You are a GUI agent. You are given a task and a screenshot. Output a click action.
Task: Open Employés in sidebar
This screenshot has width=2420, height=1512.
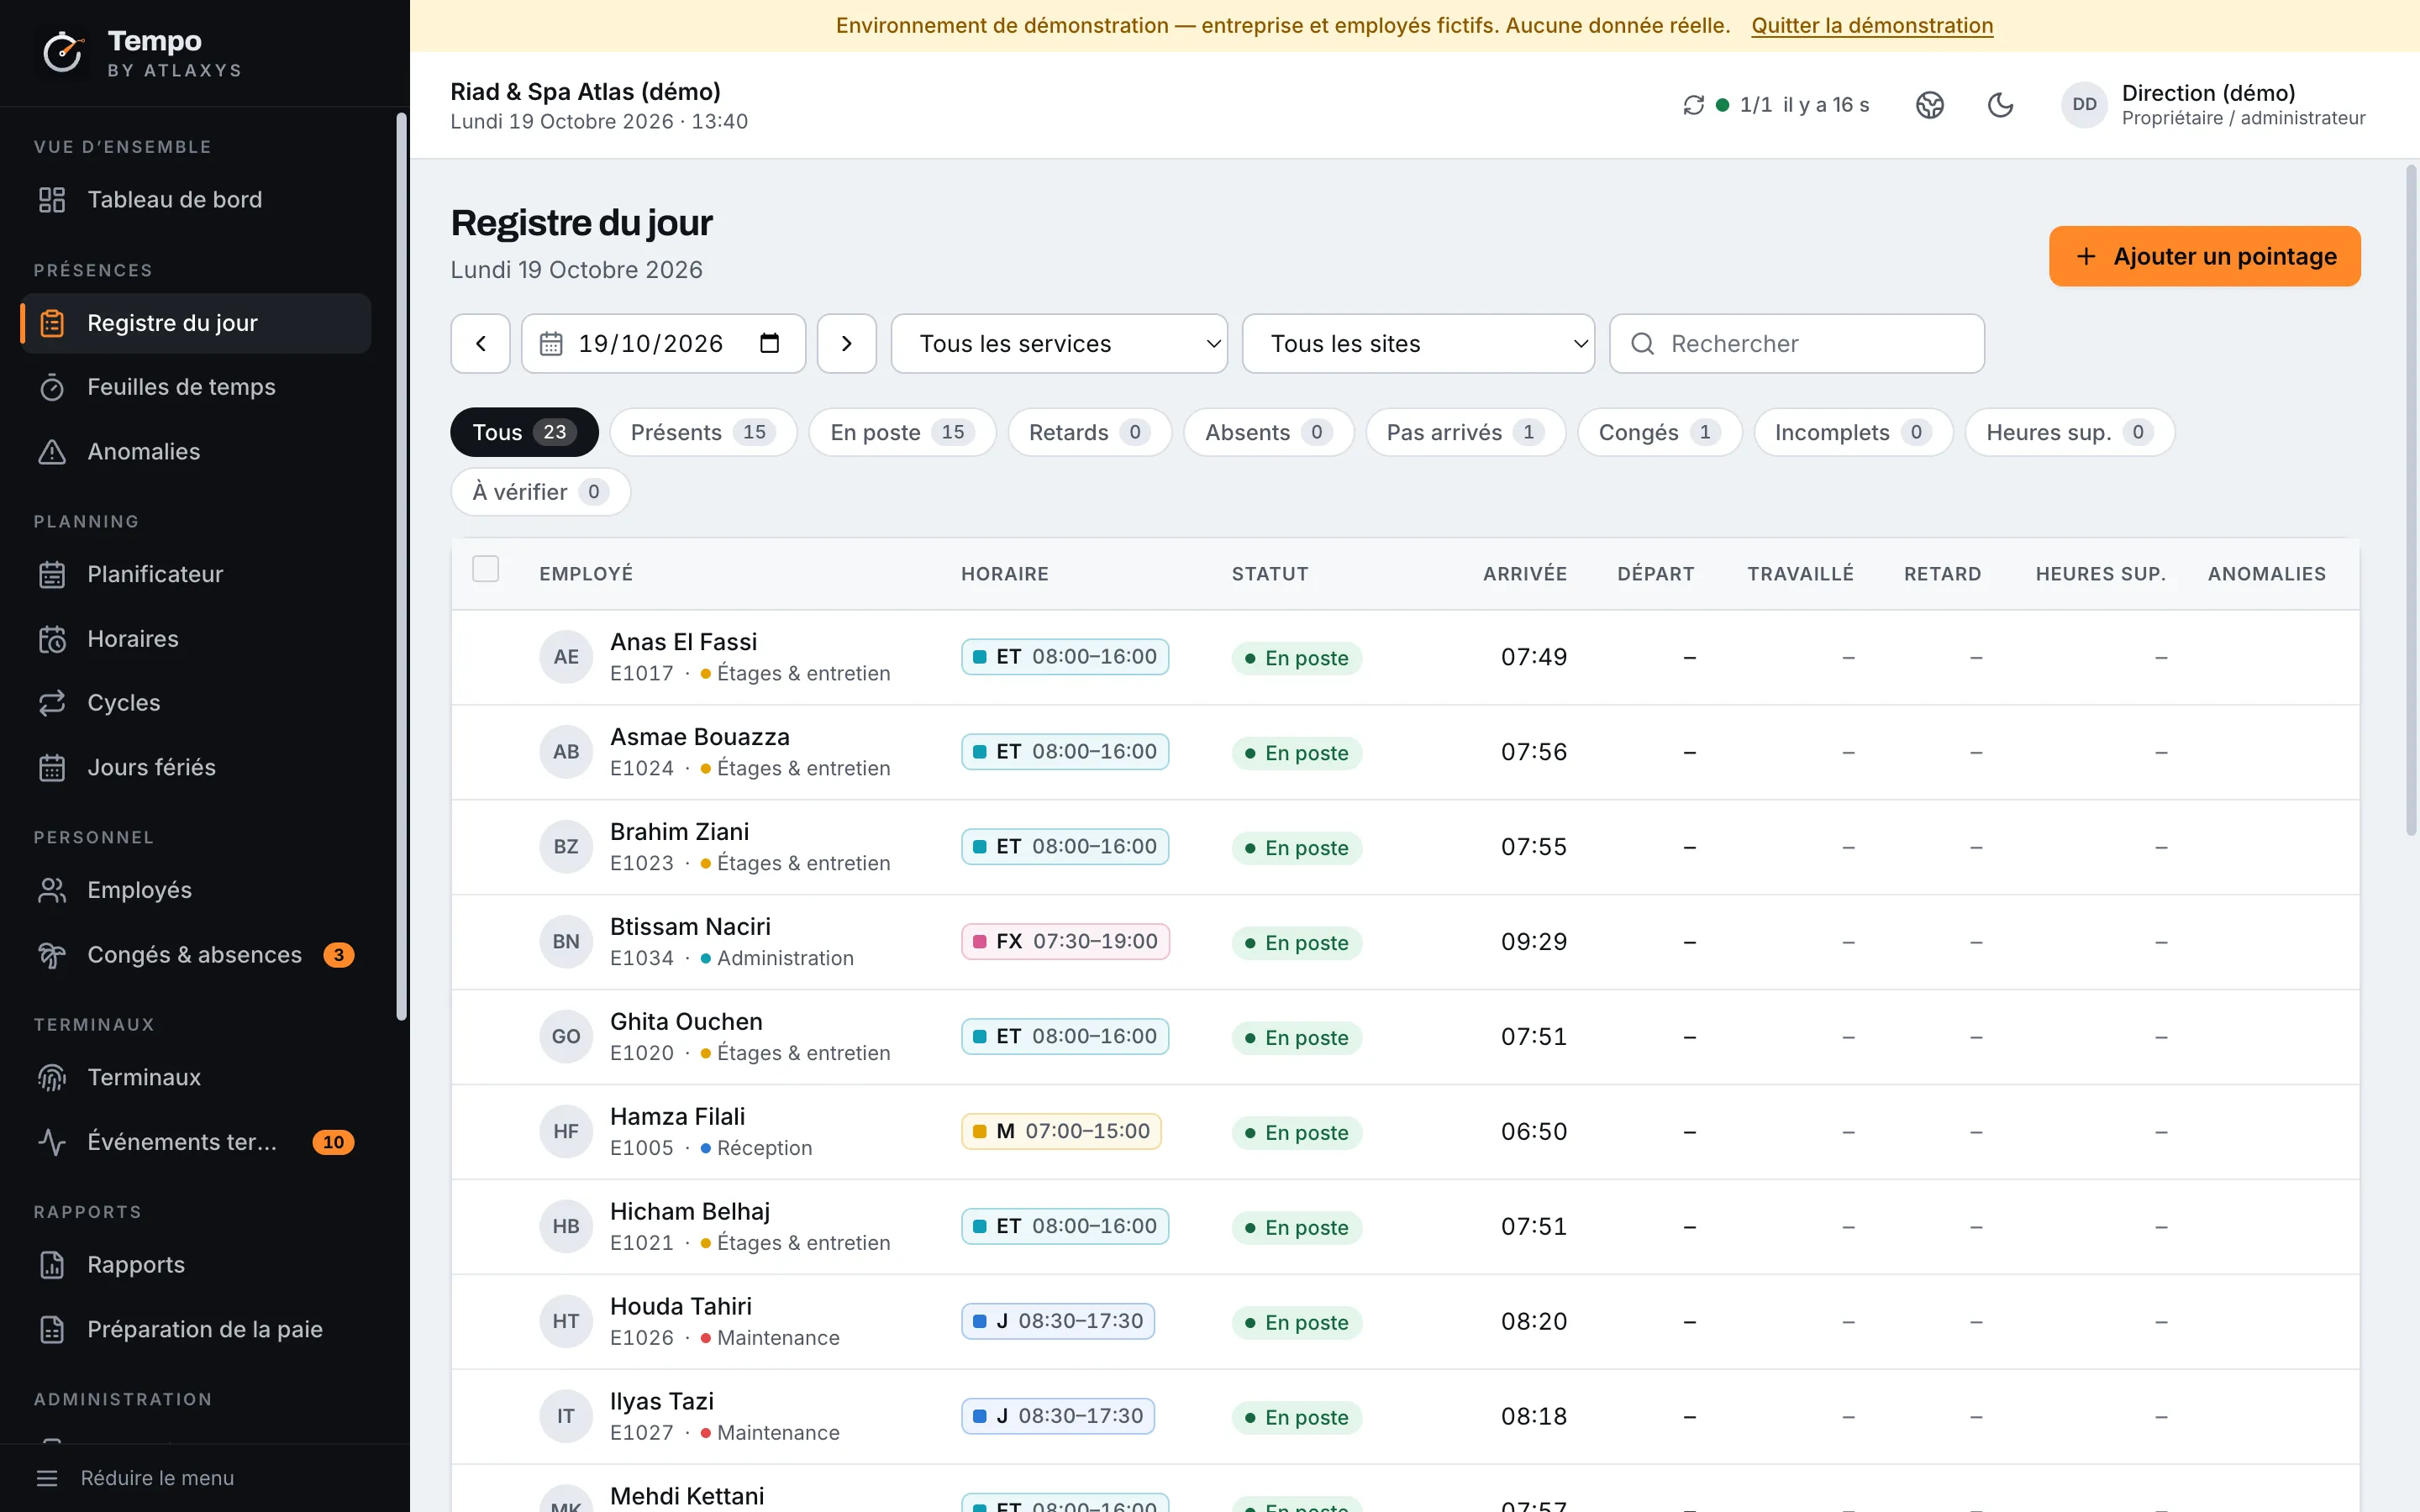(196, 890)
